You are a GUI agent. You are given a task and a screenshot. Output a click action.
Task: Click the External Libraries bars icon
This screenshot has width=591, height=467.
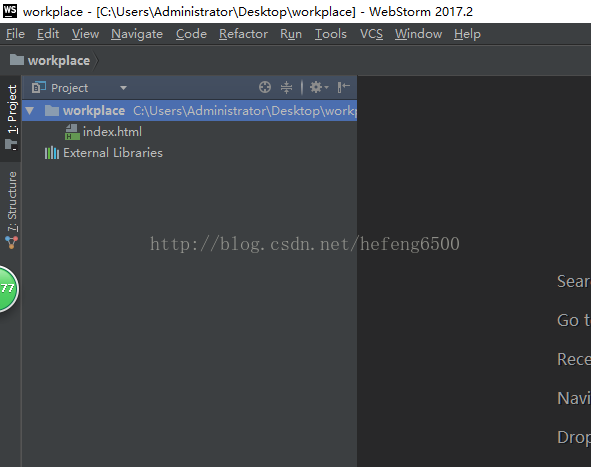click(x=52, y=153)
